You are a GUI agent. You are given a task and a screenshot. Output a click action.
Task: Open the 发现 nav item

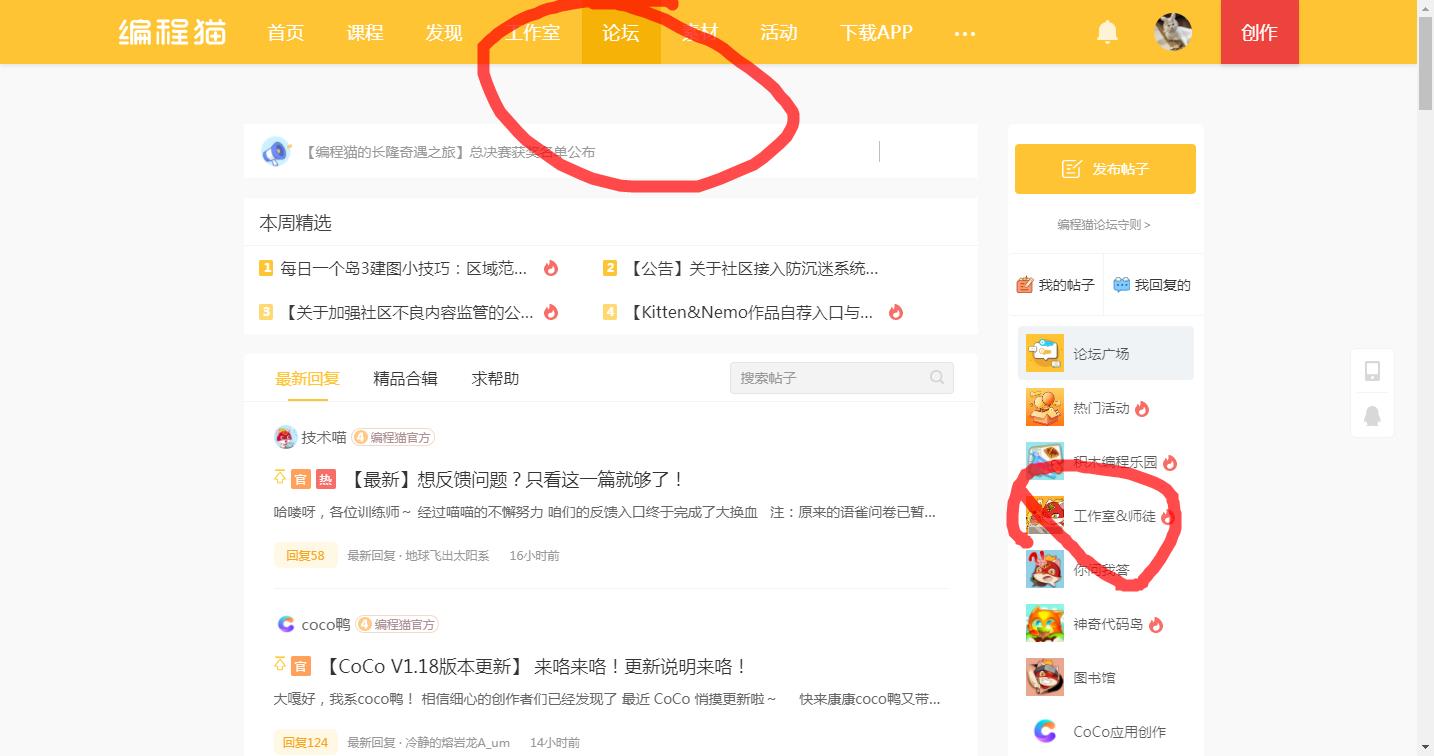443,32
